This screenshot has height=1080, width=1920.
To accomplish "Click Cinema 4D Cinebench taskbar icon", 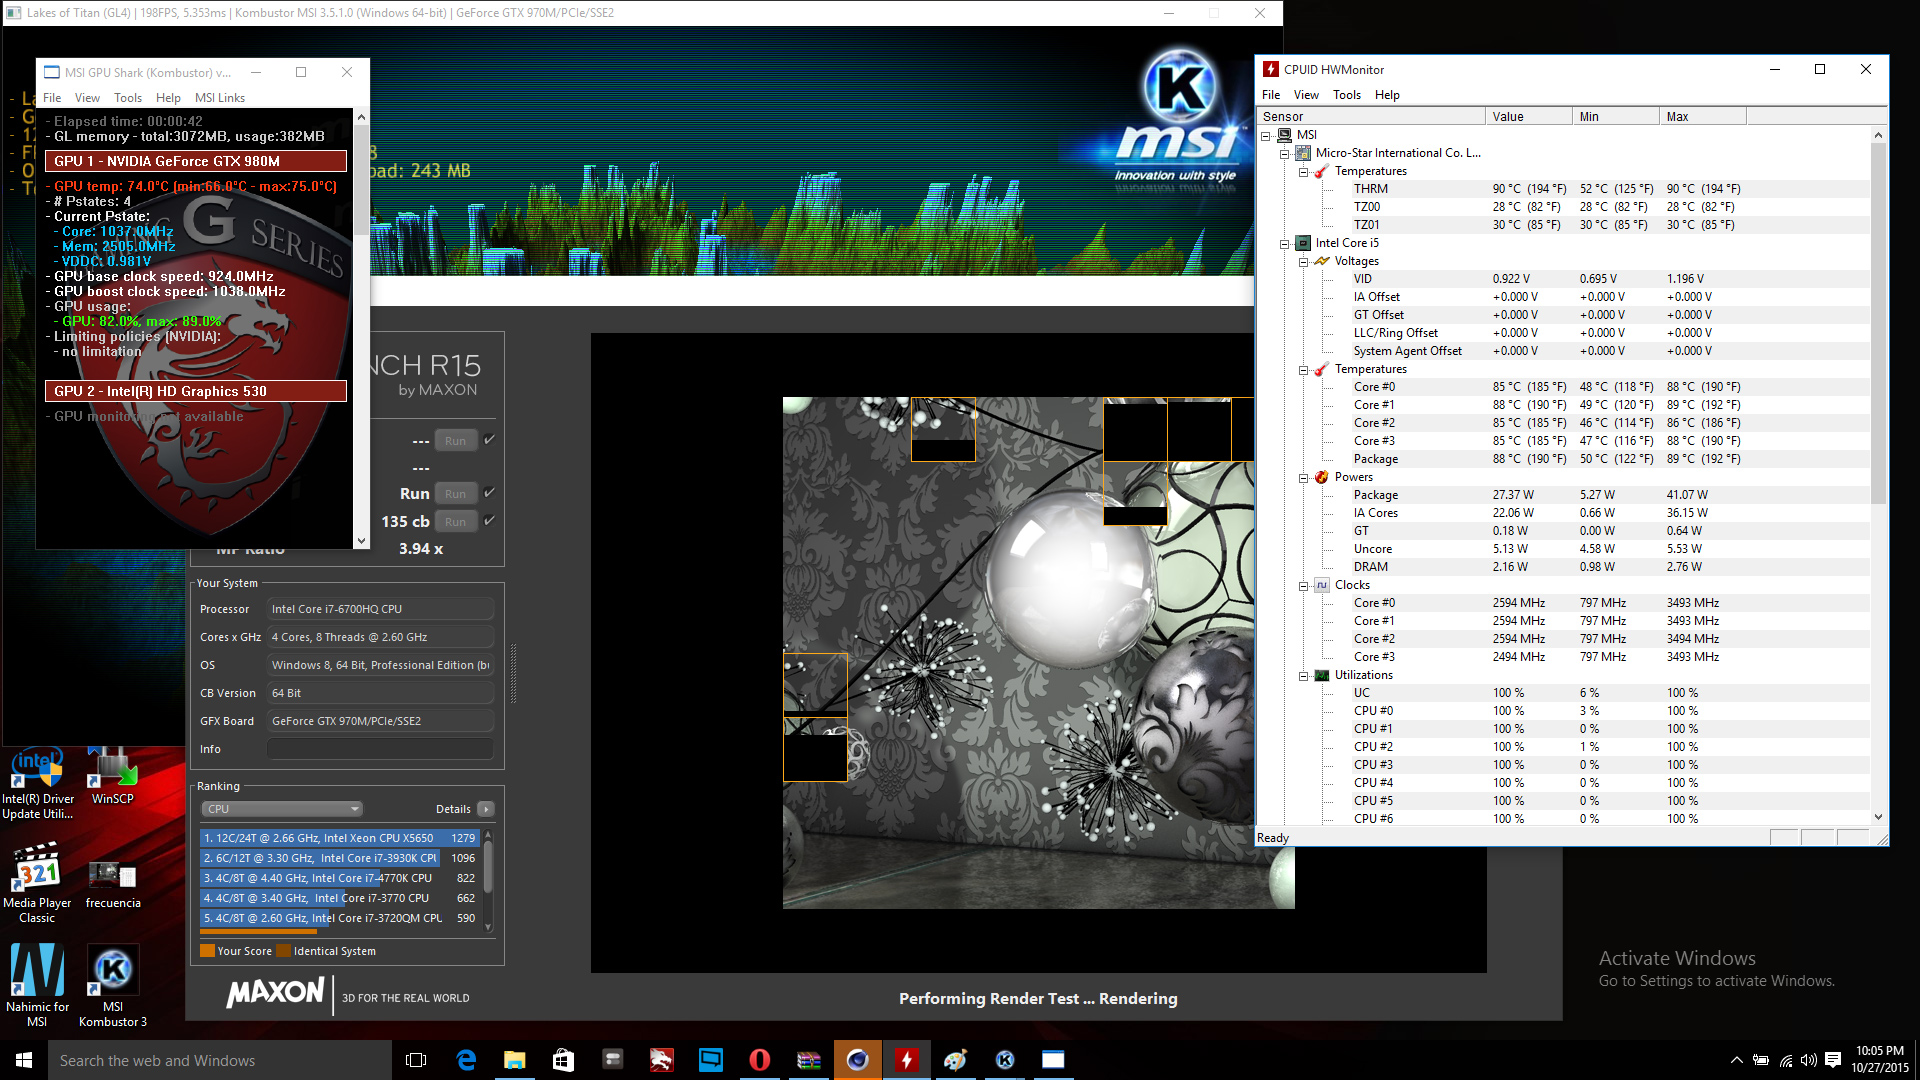I will pos(857,1060).
